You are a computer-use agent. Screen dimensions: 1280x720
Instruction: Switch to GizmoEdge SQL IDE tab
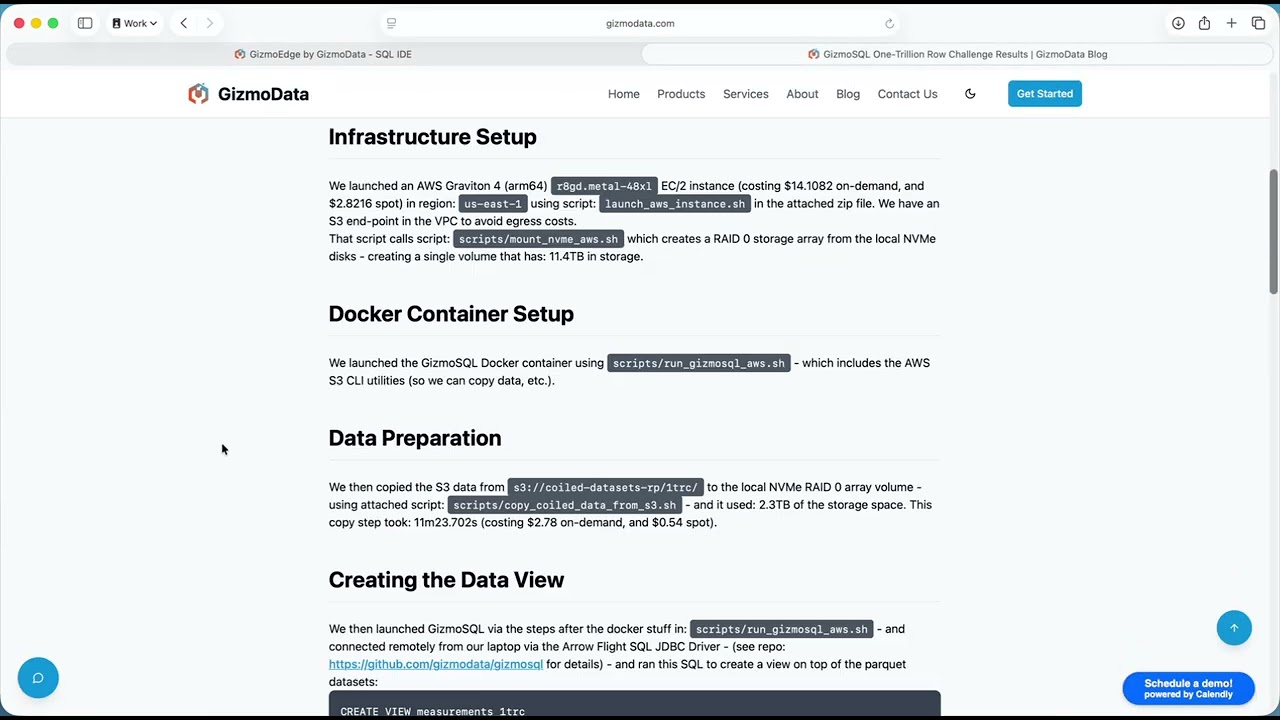click(x=323, y=54)
